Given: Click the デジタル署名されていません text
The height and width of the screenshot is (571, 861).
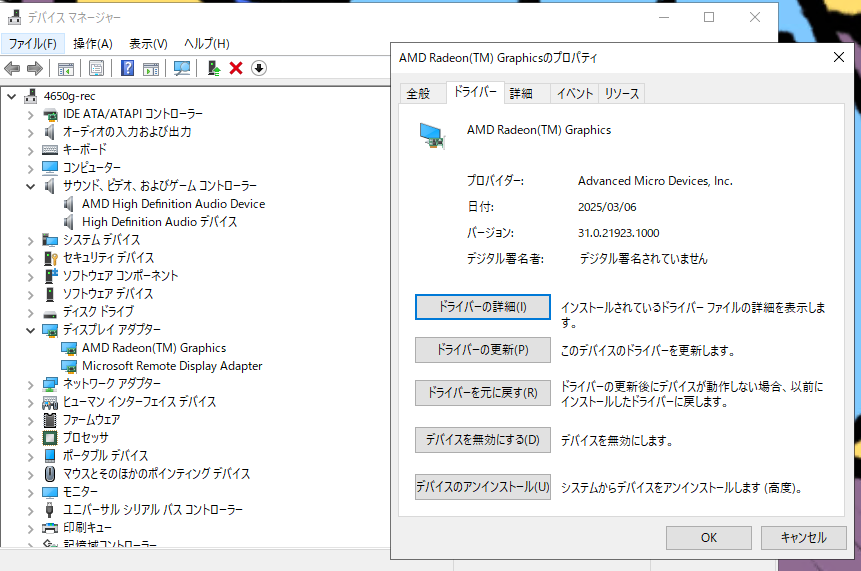Looking at the screenshot, I should click(643, 259).
